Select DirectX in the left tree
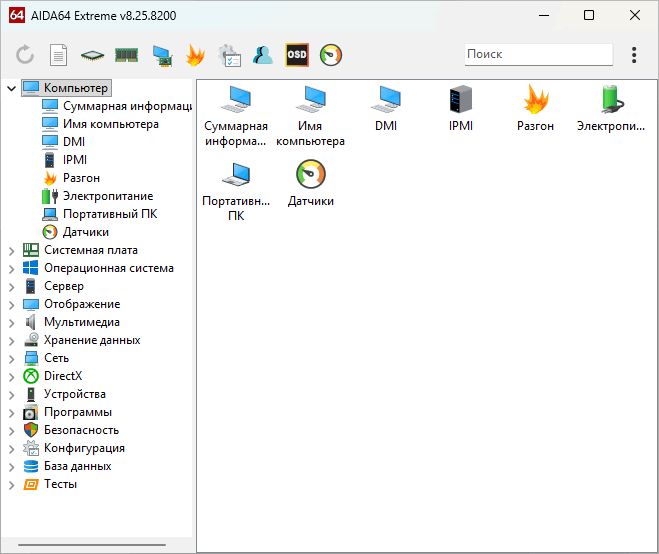Screen dimensions: 659x554 pyautogui.click(x=62, y=376)
